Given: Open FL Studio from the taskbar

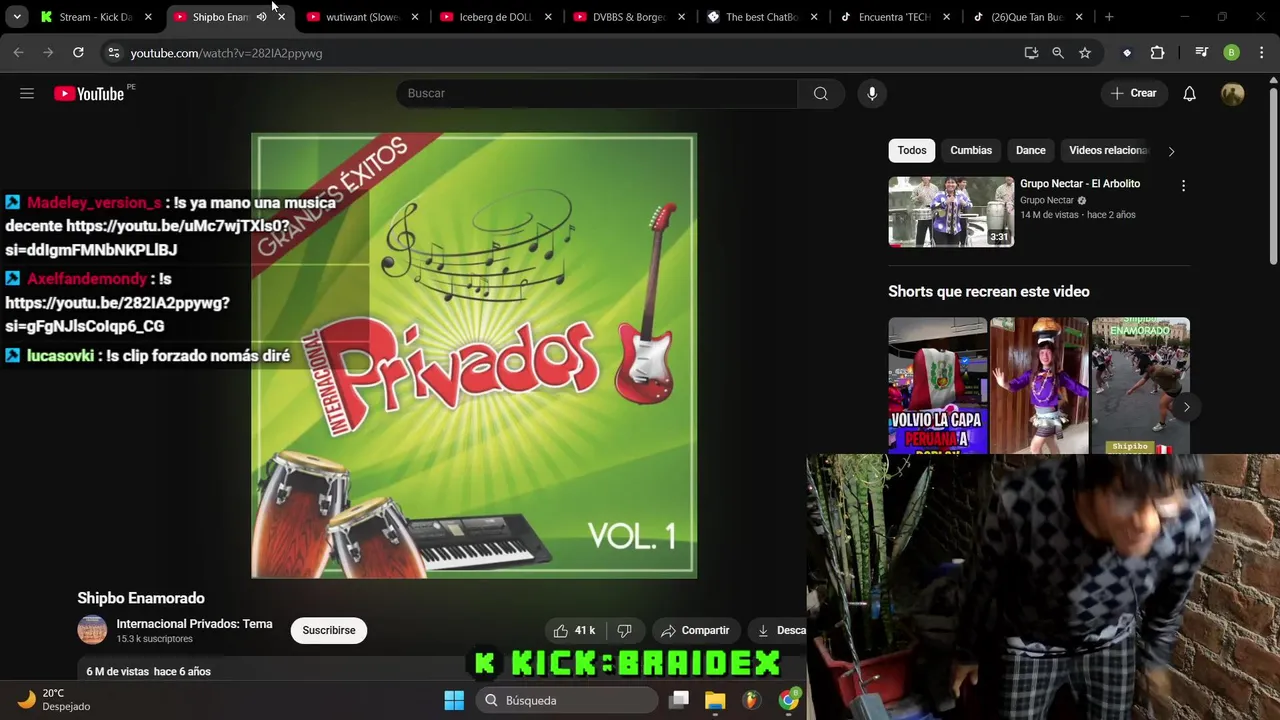Looking at the screenshot, I should coord(751,700).
